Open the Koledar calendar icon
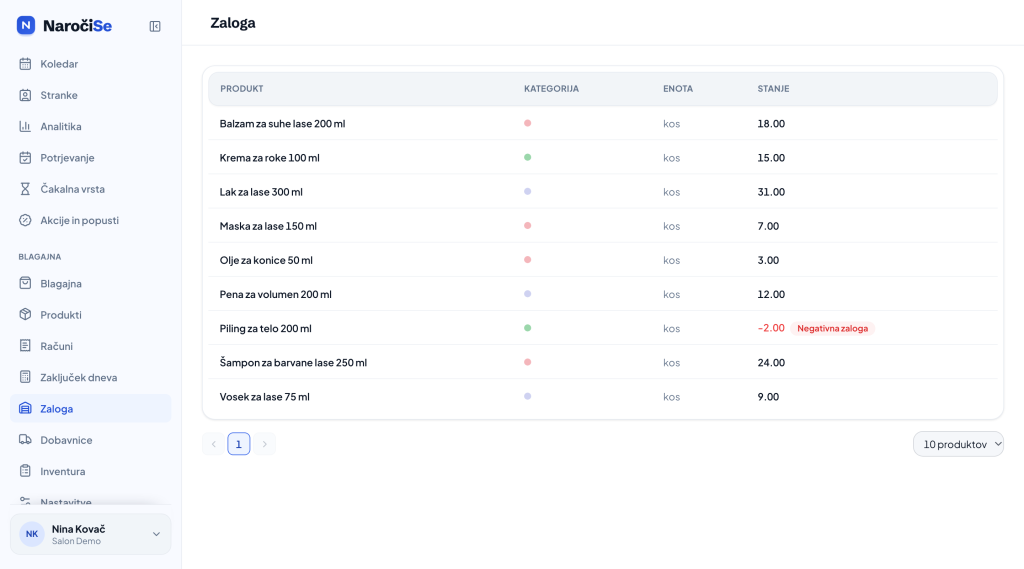 click(x=25, y=63)
